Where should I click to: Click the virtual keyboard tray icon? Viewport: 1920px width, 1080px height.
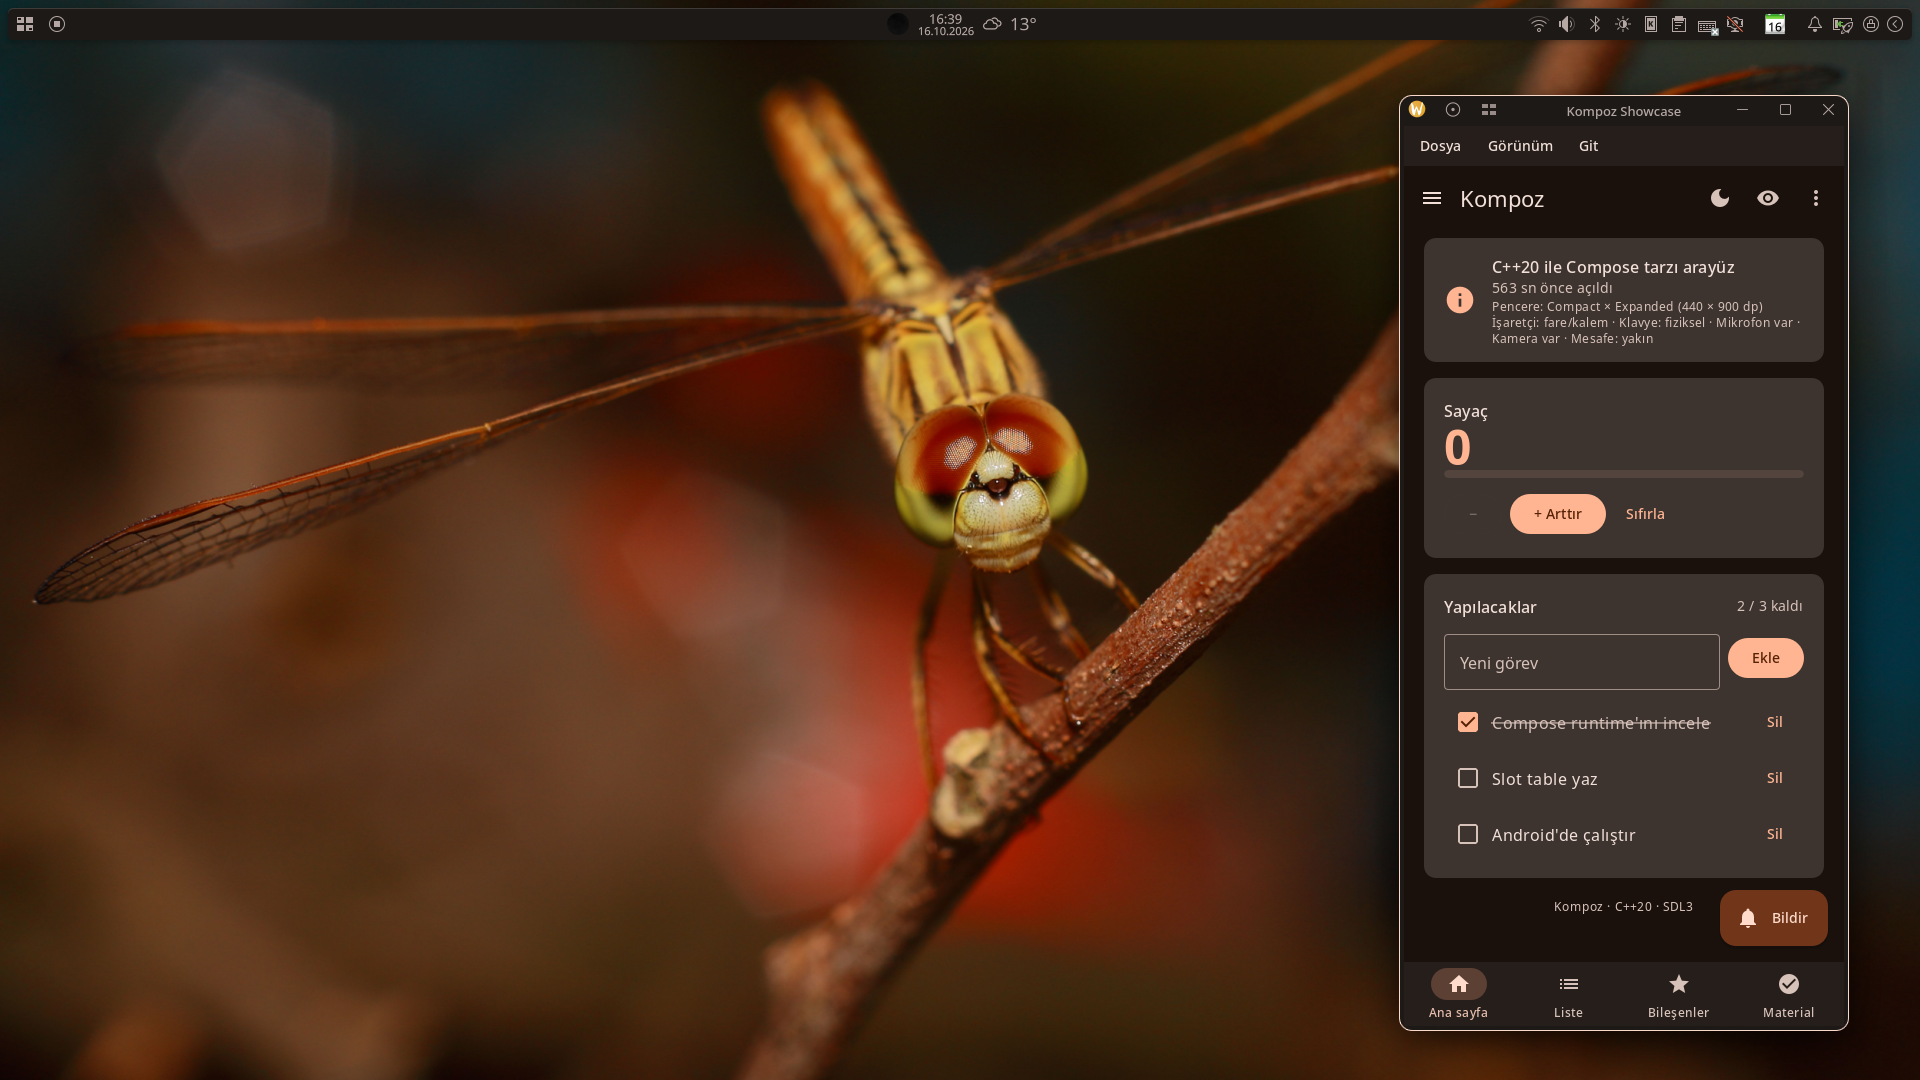click(x=1707, y=25)
